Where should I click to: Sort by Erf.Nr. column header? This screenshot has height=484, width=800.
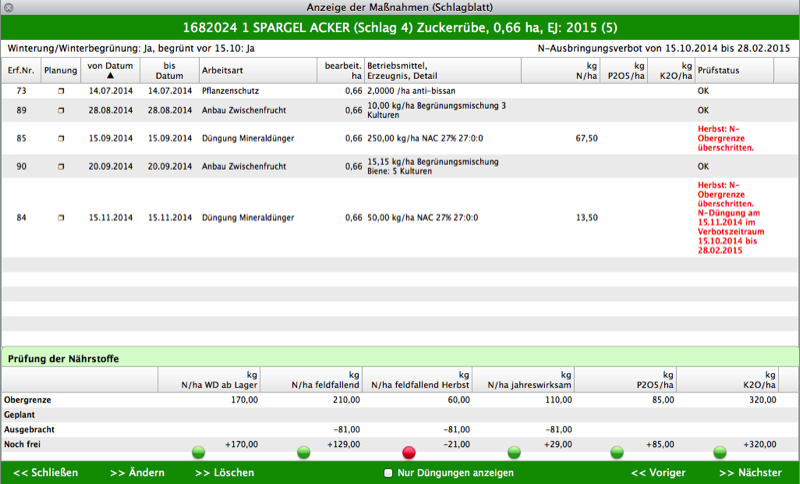pos(21,70)
